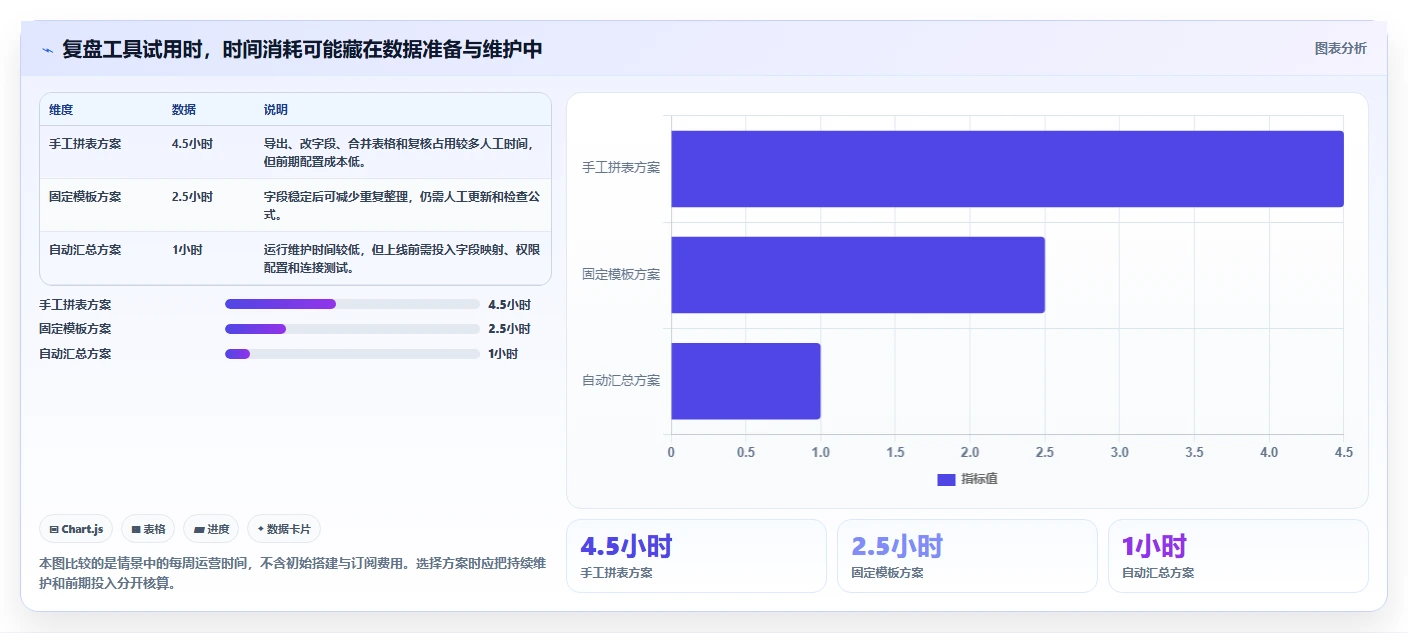Screen dimensions: 1408x633
Task: Click the 2.5小时 table cell
Action: pos(192,196)
